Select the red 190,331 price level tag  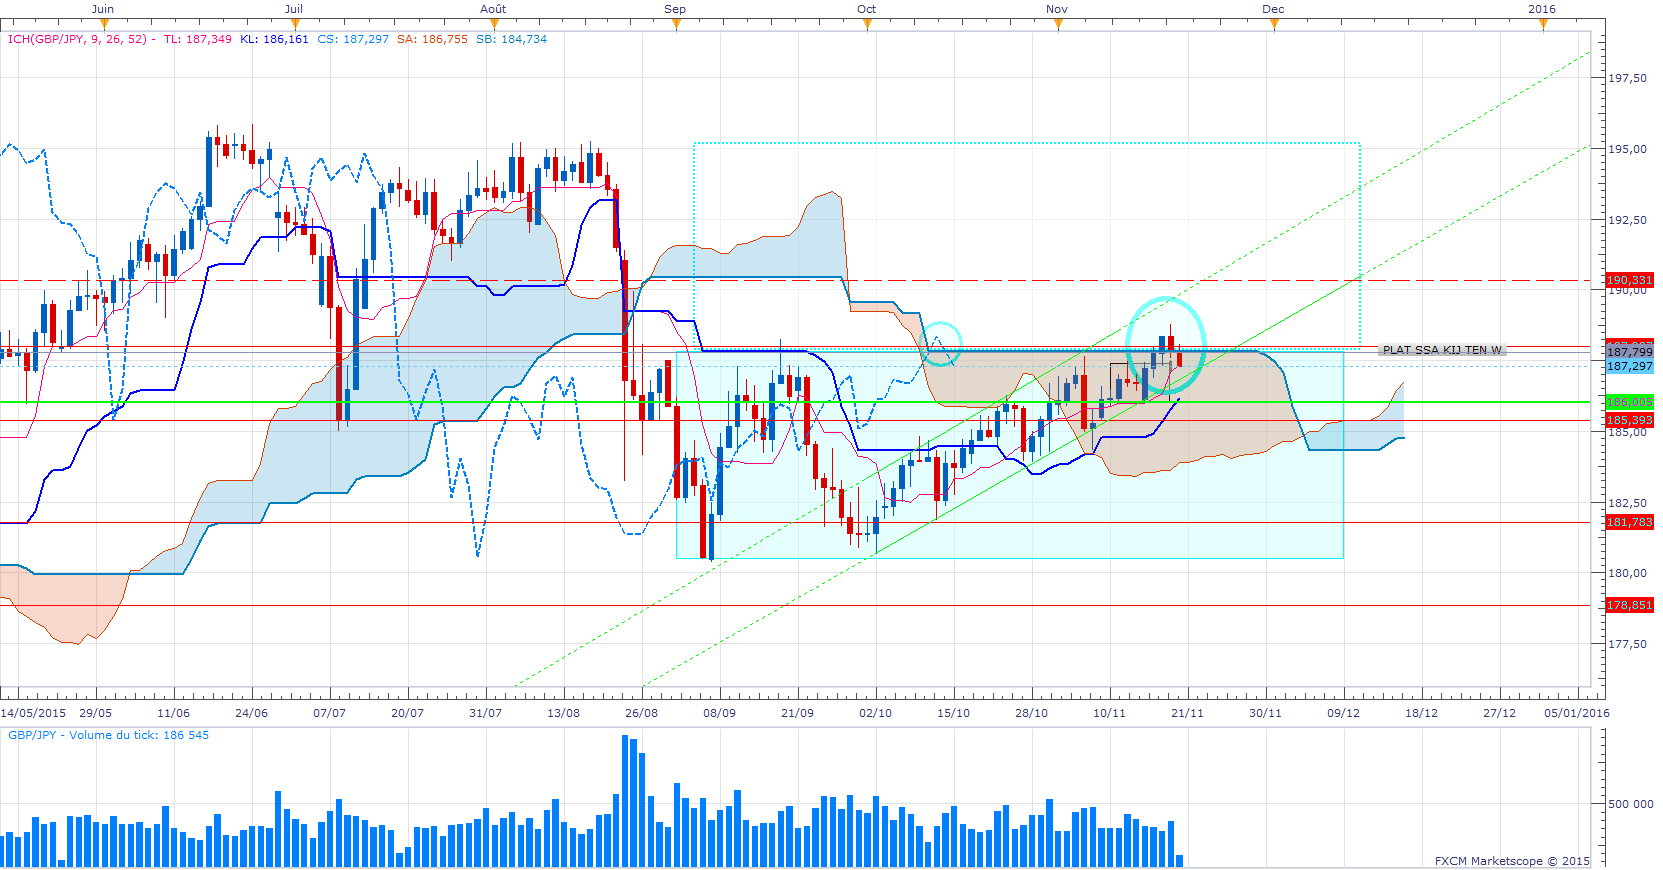[1629, 280]
